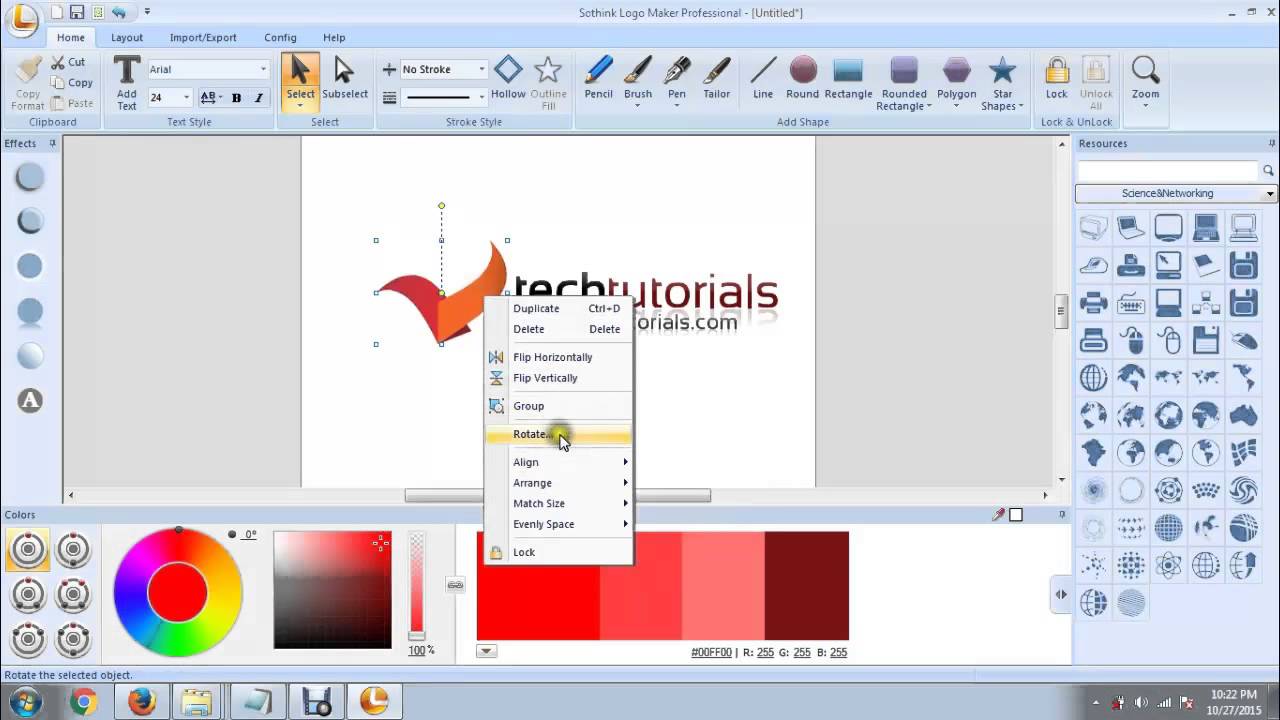Choose Rotate from the context menu
This screenshot has height=720, width=1280.
coord(558,434)
